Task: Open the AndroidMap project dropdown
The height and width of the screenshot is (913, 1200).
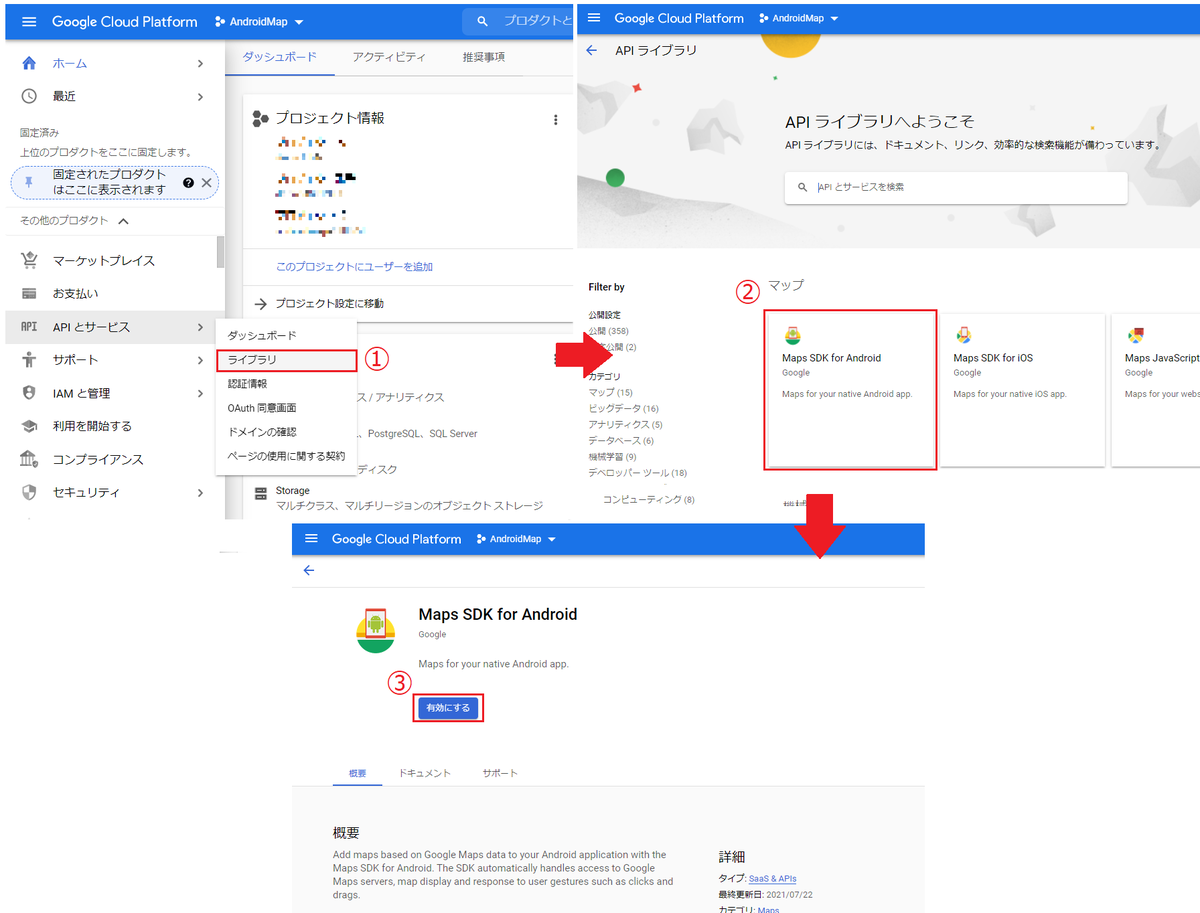Action: point(258,21)
